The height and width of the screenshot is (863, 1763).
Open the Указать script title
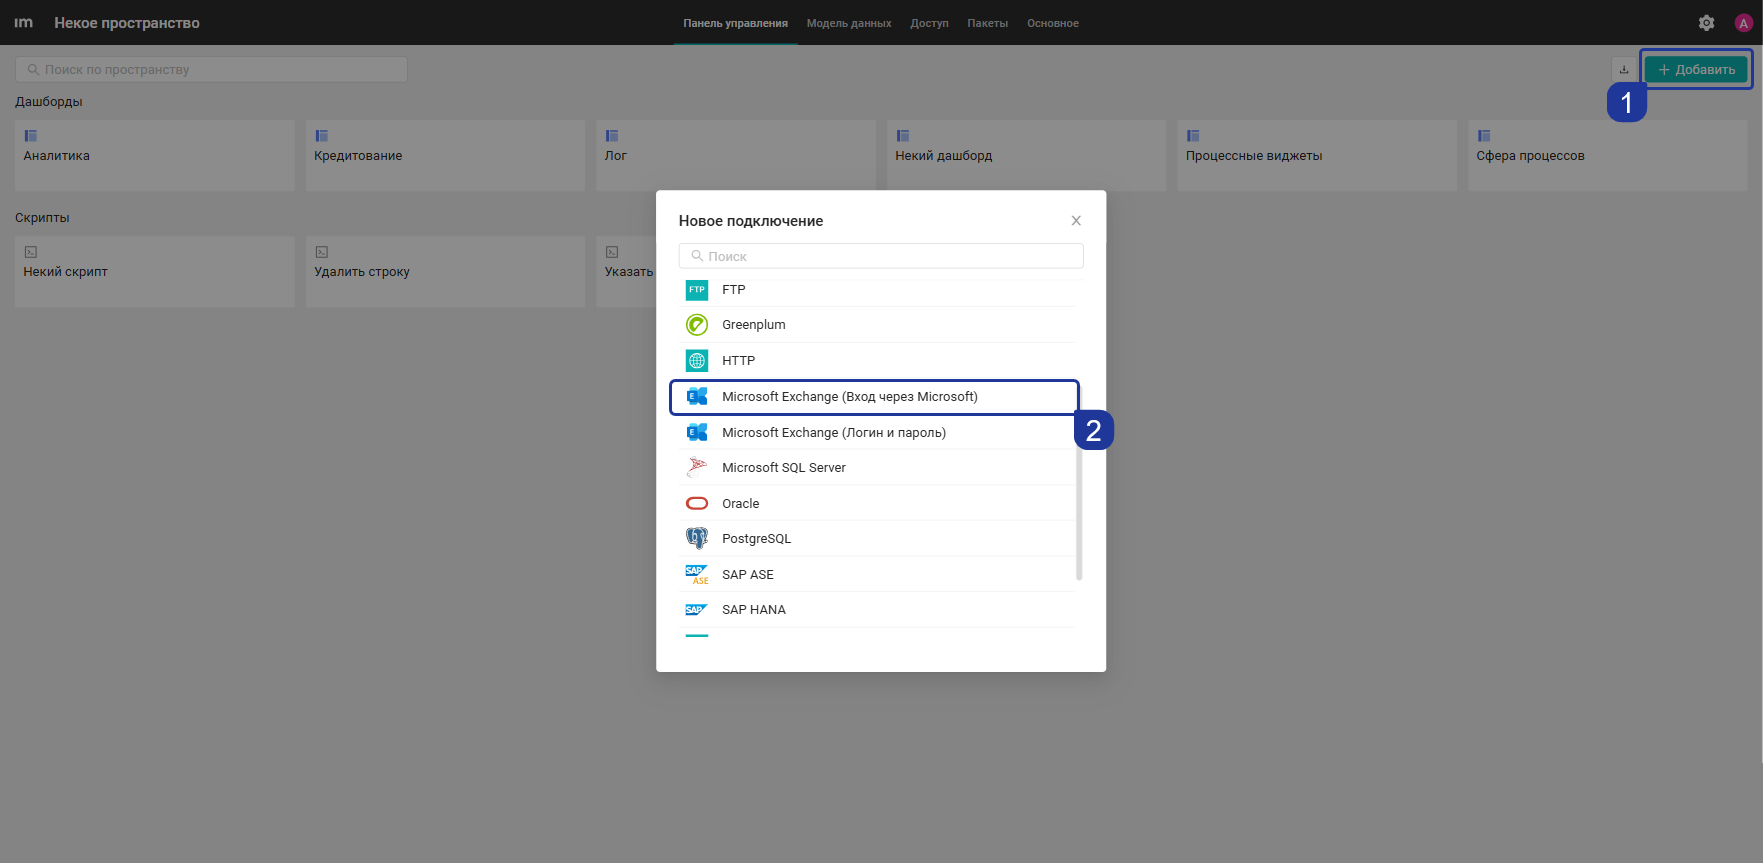[x=629, y=272]
